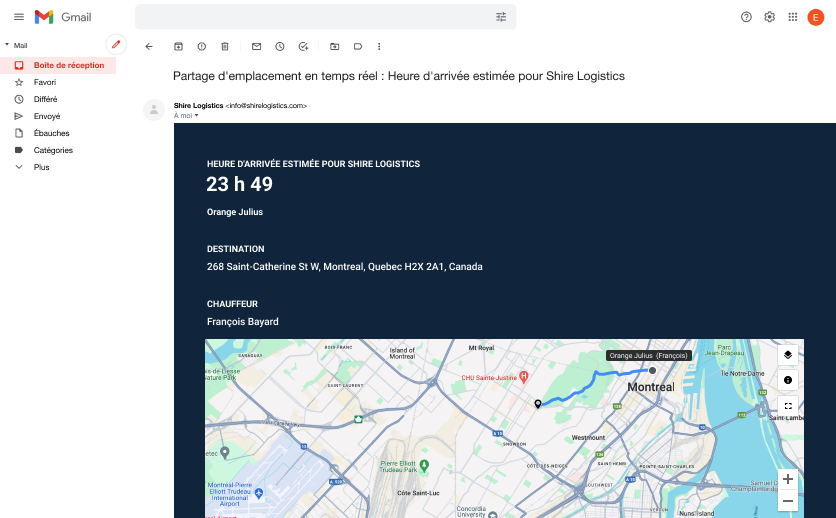Click the email subject line
This screenshot has width=836, height=518.
point(399,76)
